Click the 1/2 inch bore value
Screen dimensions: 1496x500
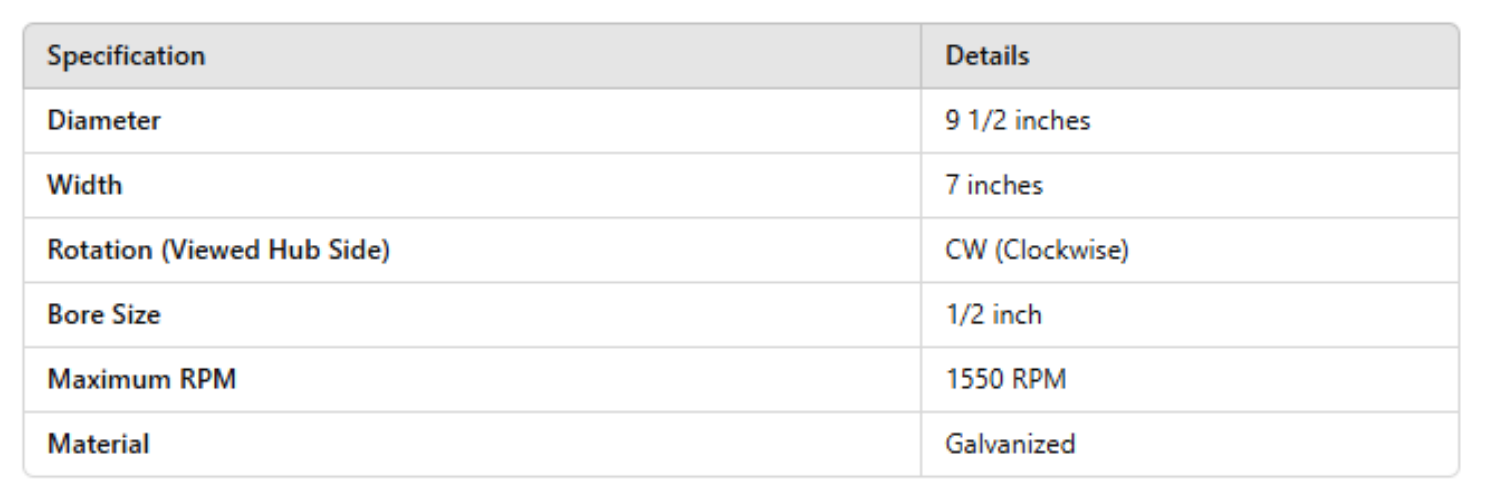[x=993, y=315]
